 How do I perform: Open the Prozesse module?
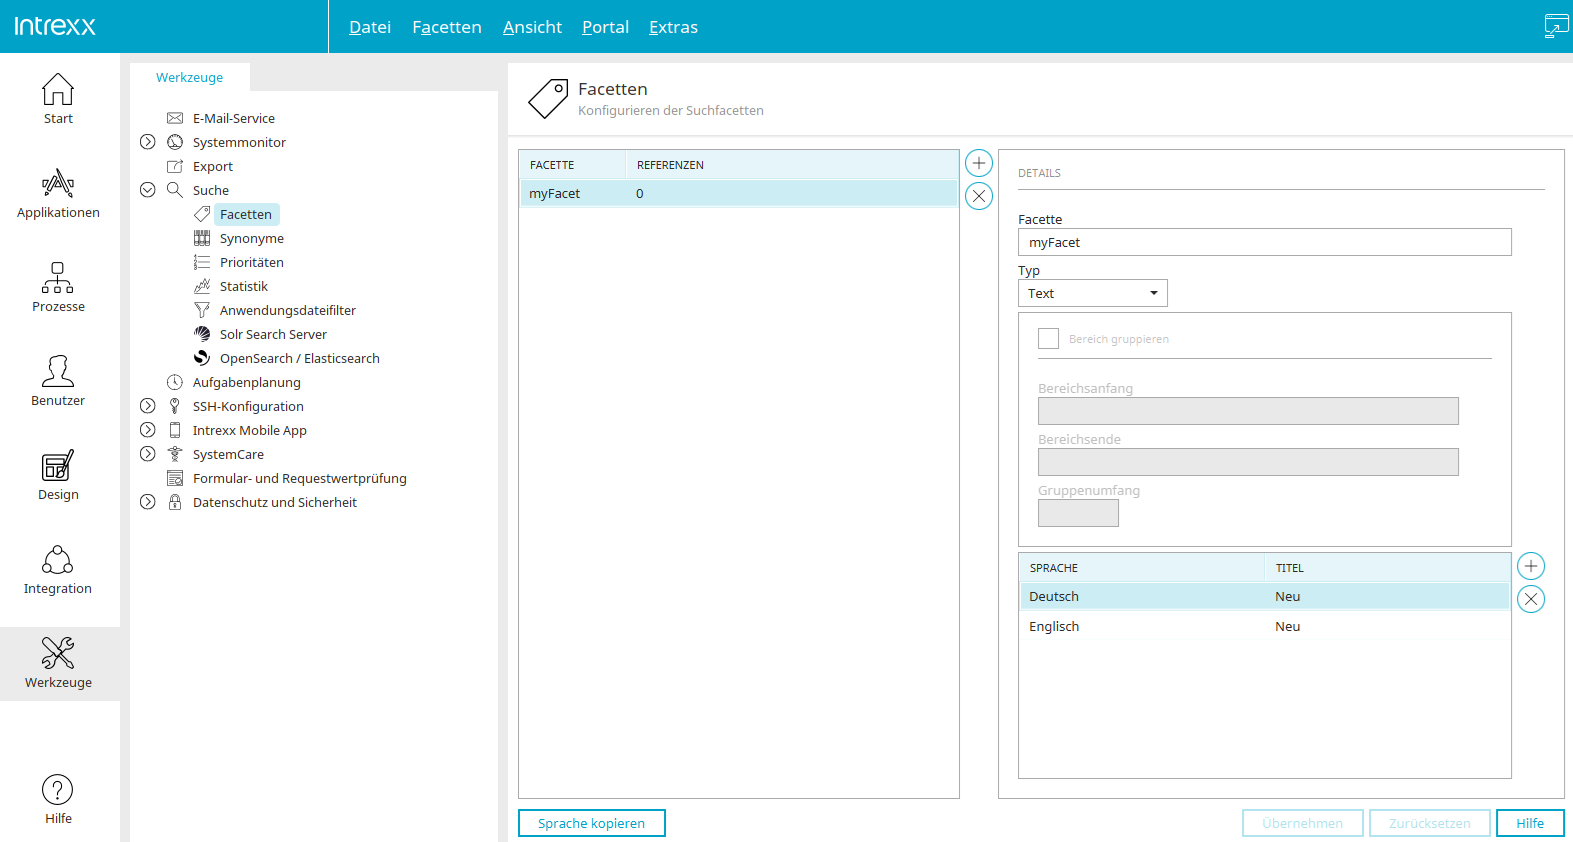point(58,288)
